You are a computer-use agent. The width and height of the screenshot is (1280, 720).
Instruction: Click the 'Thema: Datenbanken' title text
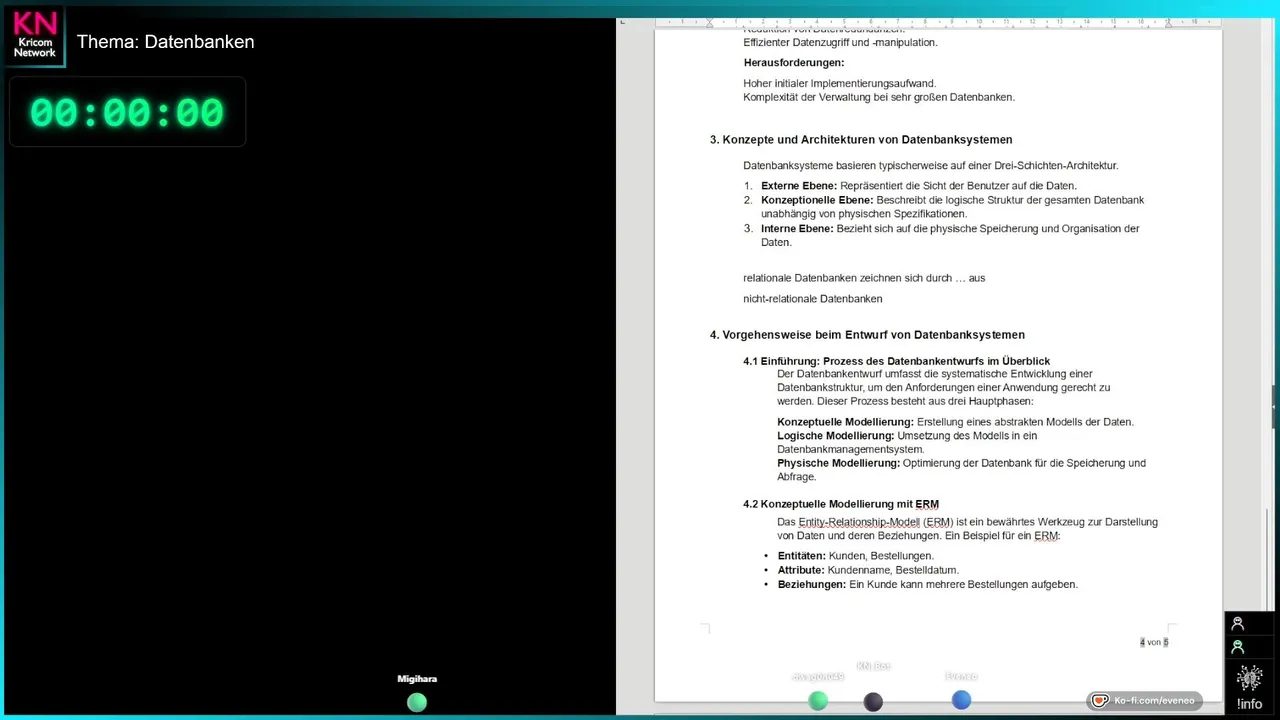click(x=166, y=42)
